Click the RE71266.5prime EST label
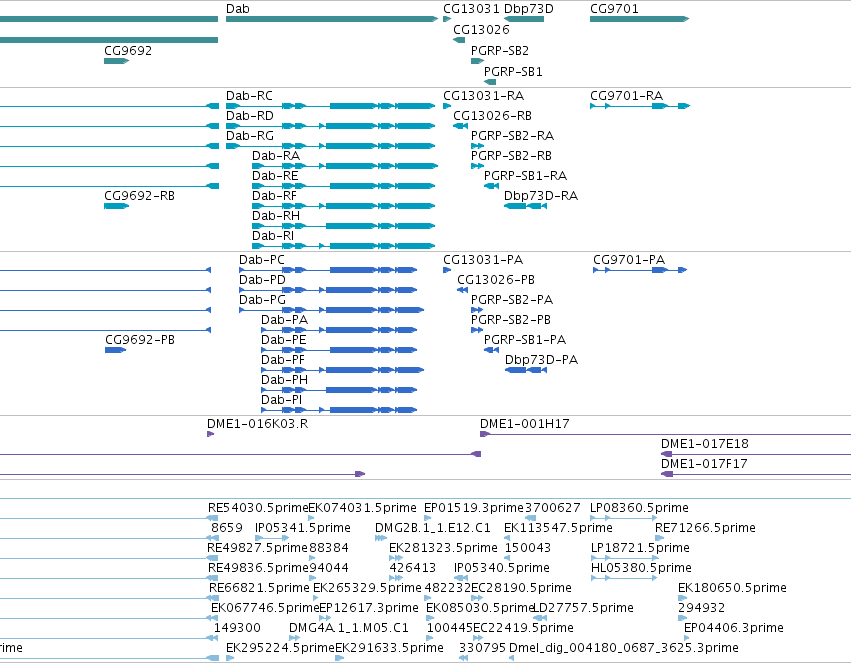The height and width of the screenshot is (663, 851). click(x=705, y=528)
